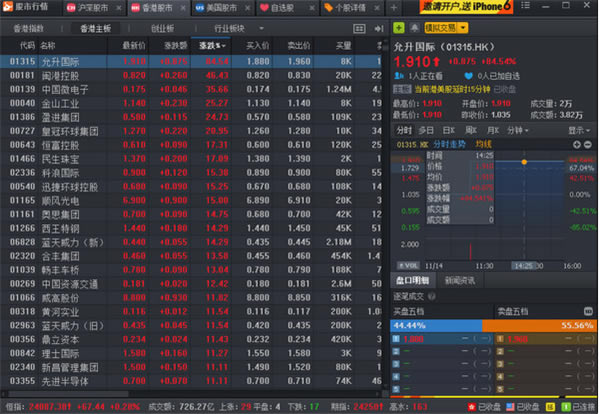This screenshot has height=414, width=600.
Task: Select the 香港指数 sub-tab
Action: 29,28
